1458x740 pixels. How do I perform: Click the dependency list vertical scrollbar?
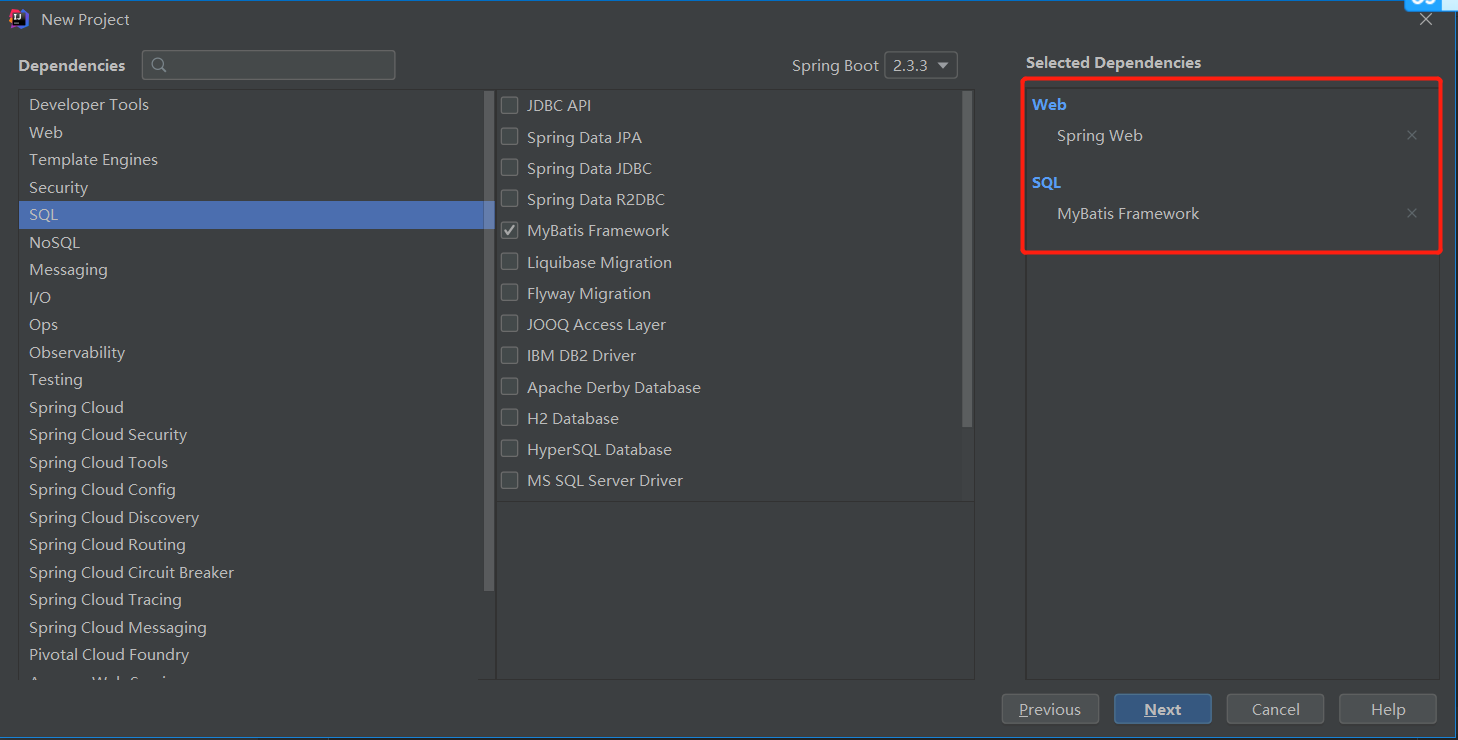click(x=967, y=260)
